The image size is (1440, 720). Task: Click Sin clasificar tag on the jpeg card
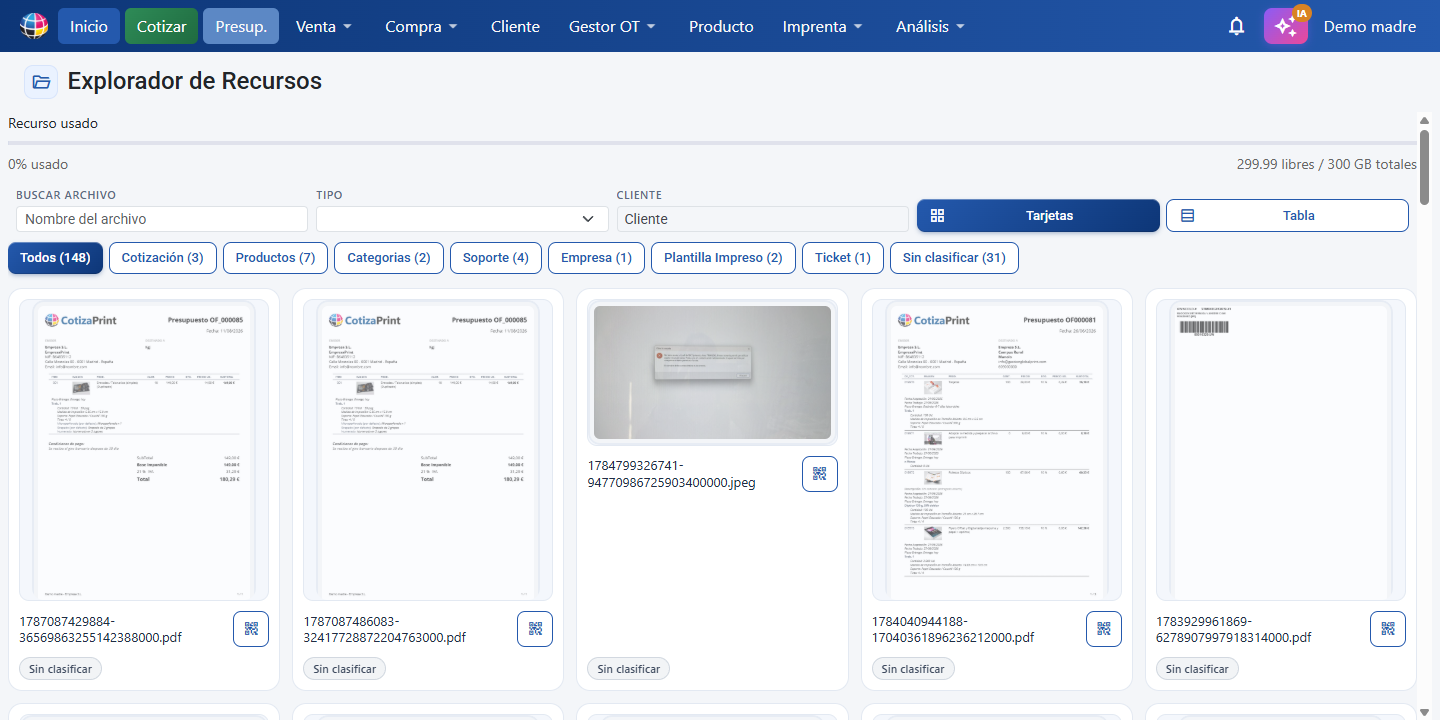[x=629, y=669]
